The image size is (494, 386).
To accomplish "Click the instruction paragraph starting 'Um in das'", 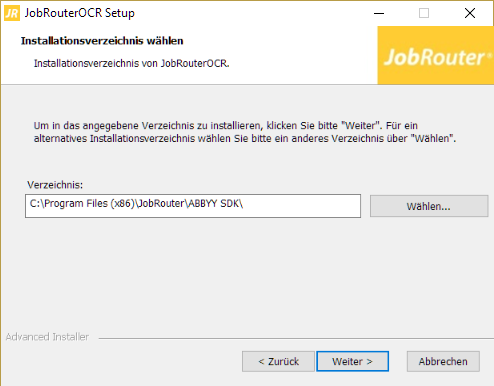I will (245, 132).
